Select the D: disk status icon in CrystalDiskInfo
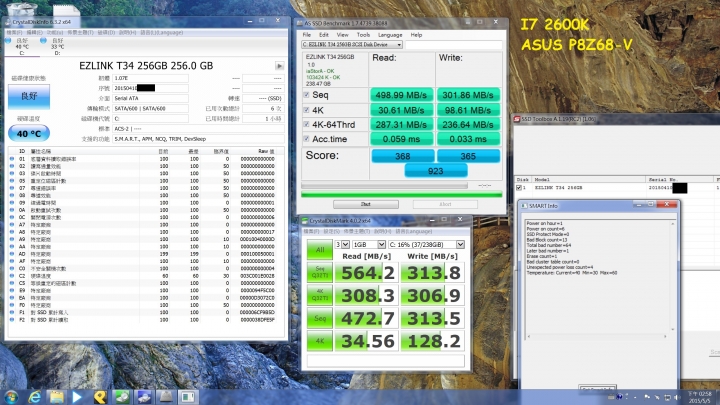 click(43, 41)
